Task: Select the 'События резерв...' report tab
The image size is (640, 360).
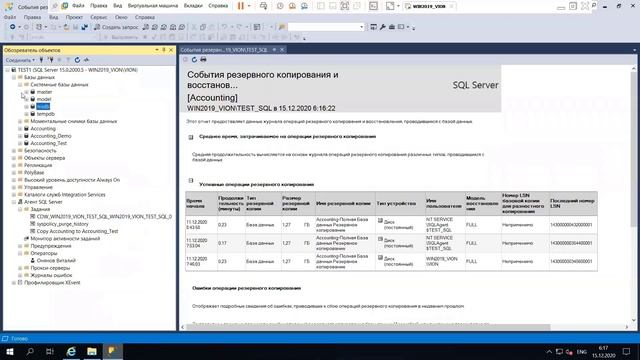Action: coord(224,50)
